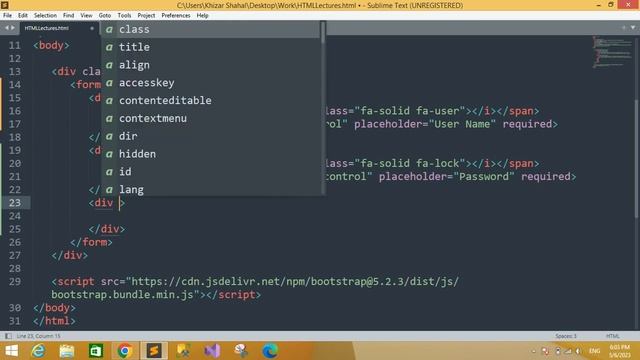Open the Tools menu
The width and height of the screenshot is (640, 360).
click(124, 16)
